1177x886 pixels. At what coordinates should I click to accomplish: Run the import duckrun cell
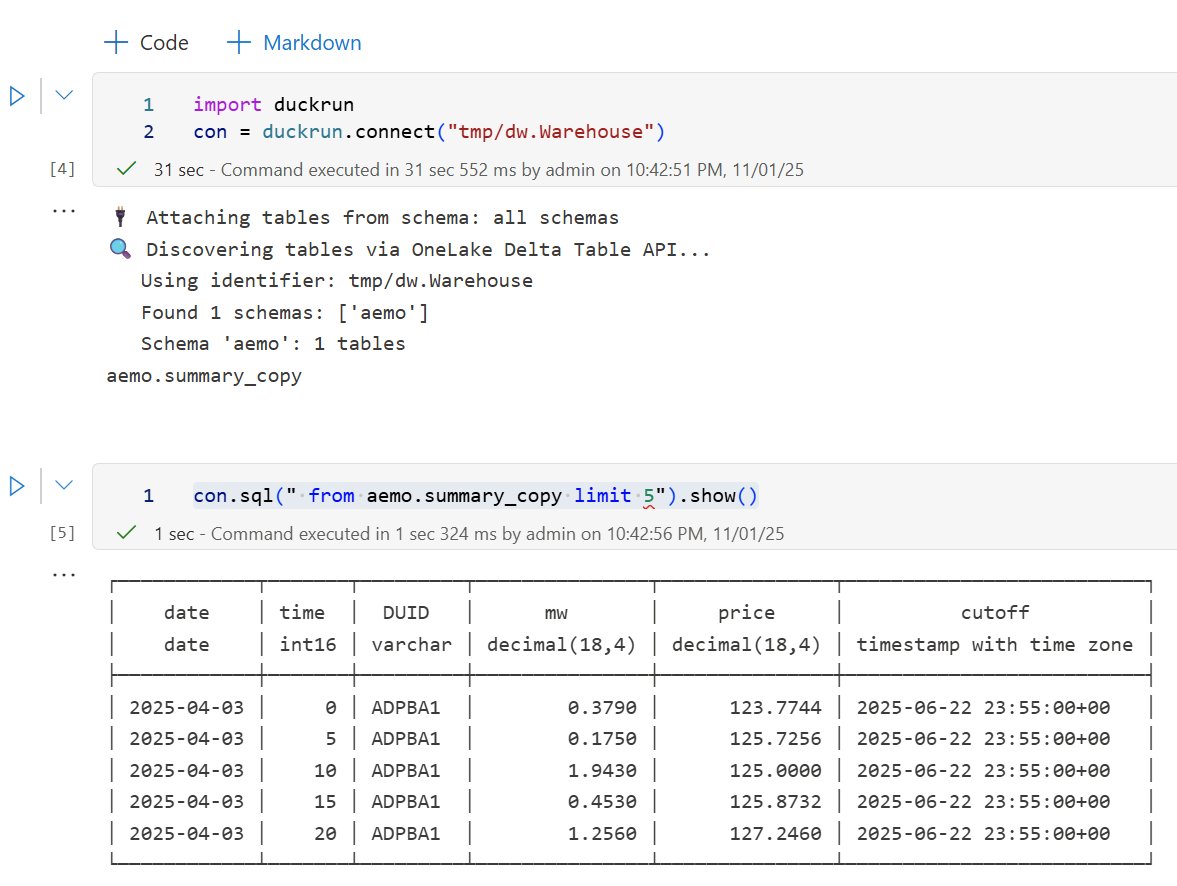click(17, 96)
